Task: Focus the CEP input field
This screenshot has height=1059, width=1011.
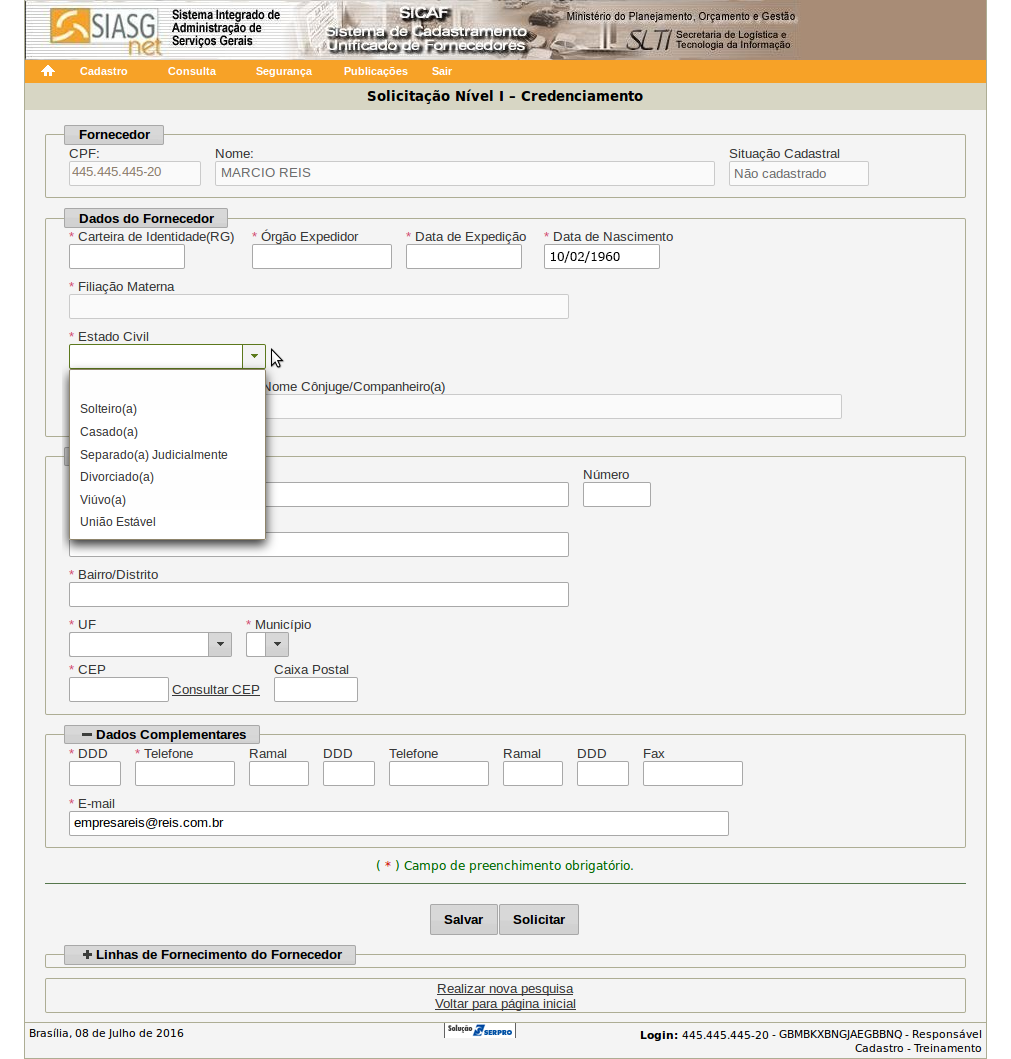Action: tap(119, 690)
